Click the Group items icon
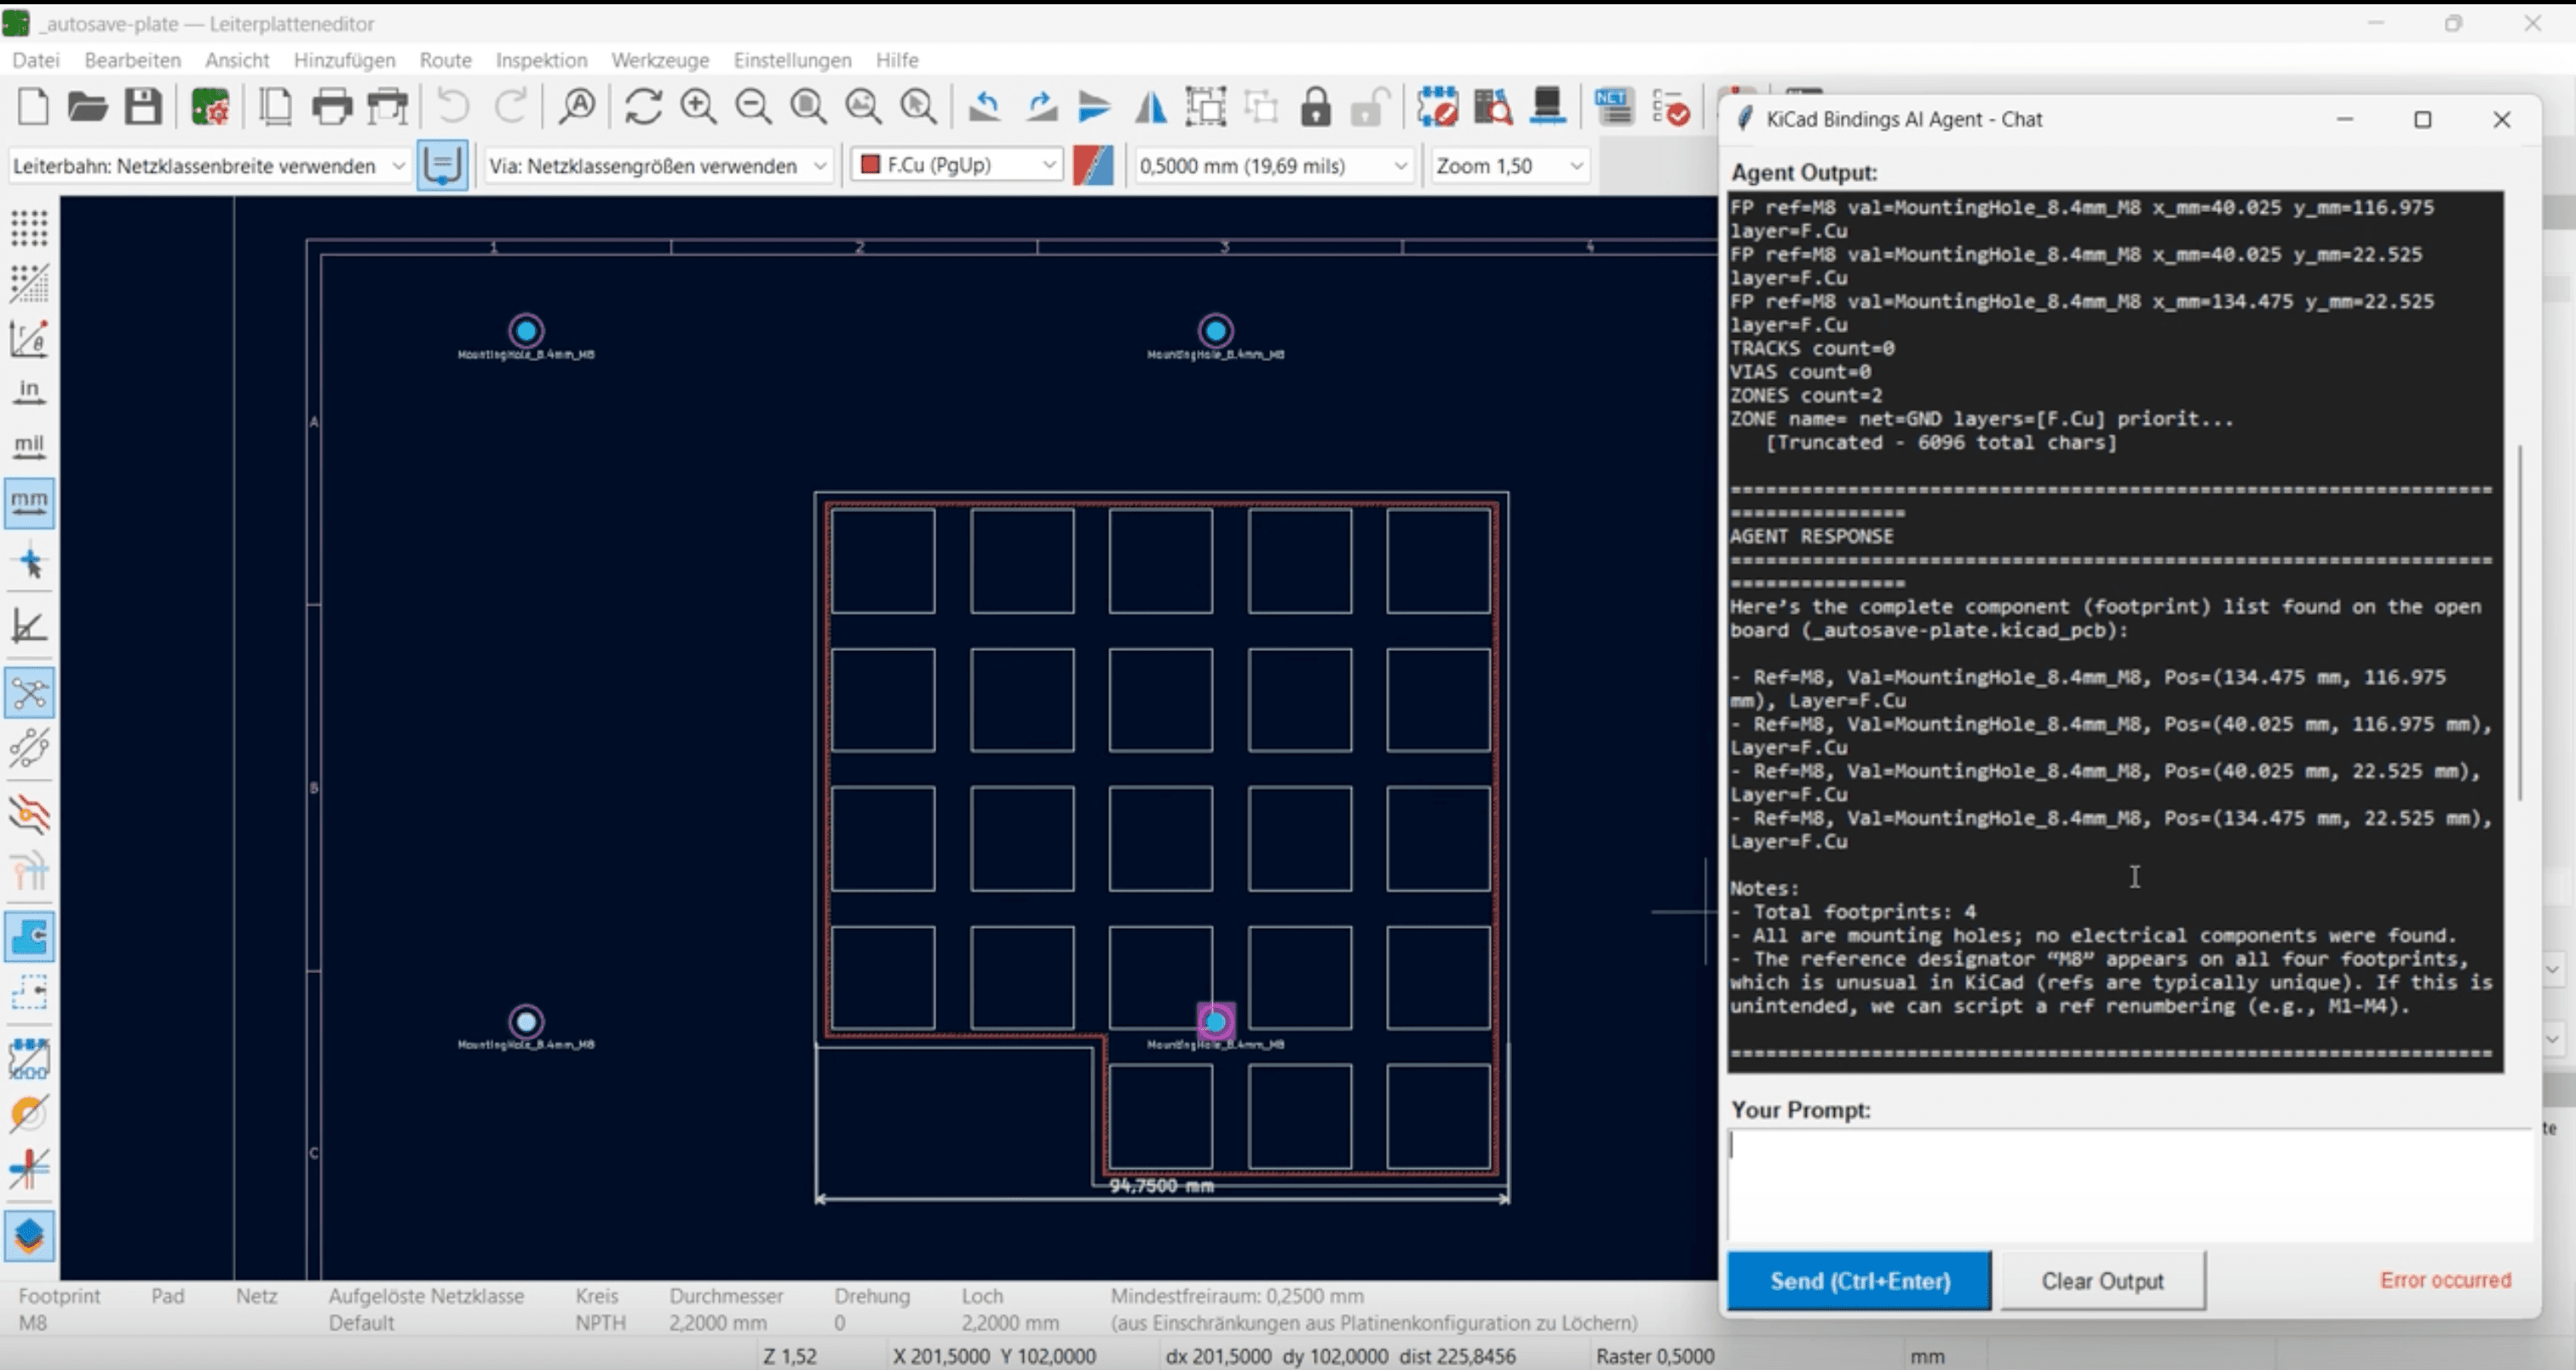The image size is (2576, 1370). (x=1206, y=106)
